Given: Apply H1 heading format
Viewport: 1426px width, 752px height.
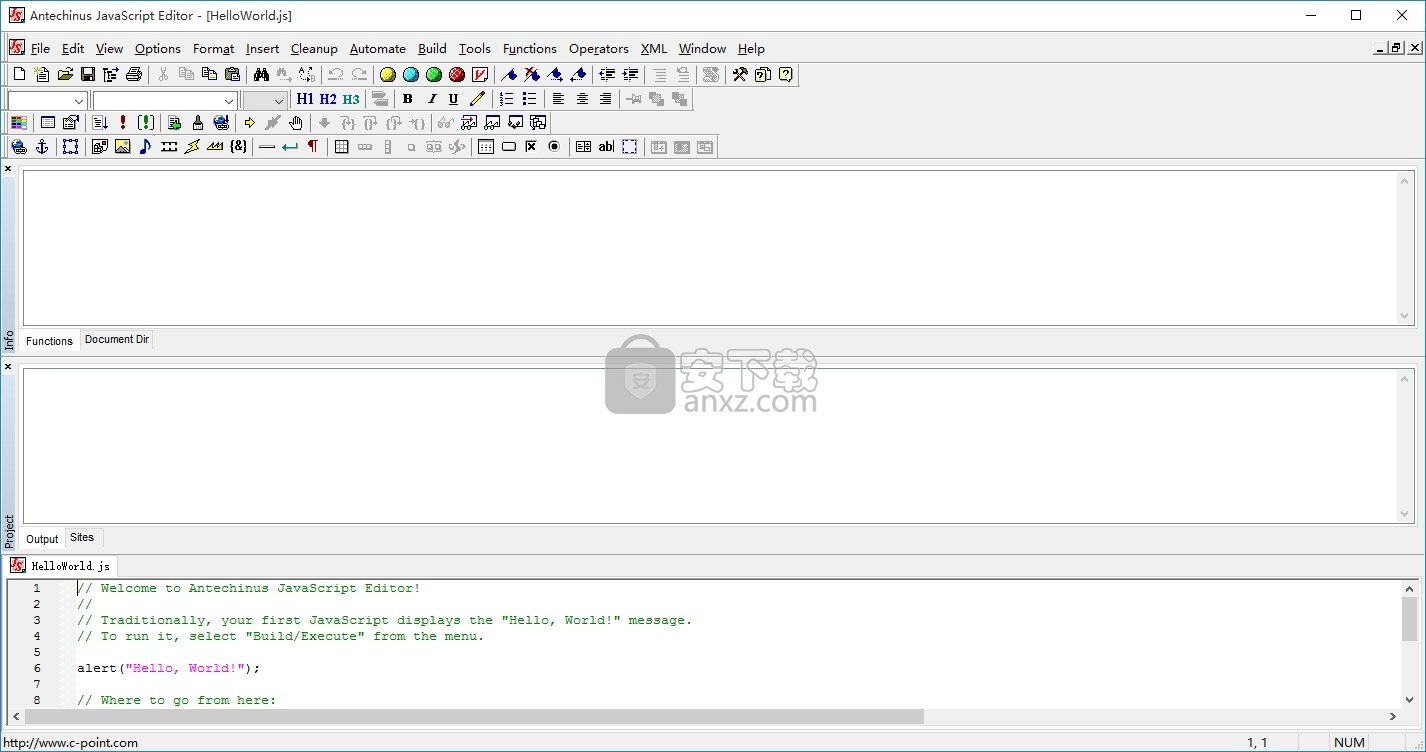Looking at the screenshot, I should tap(305, 99).
